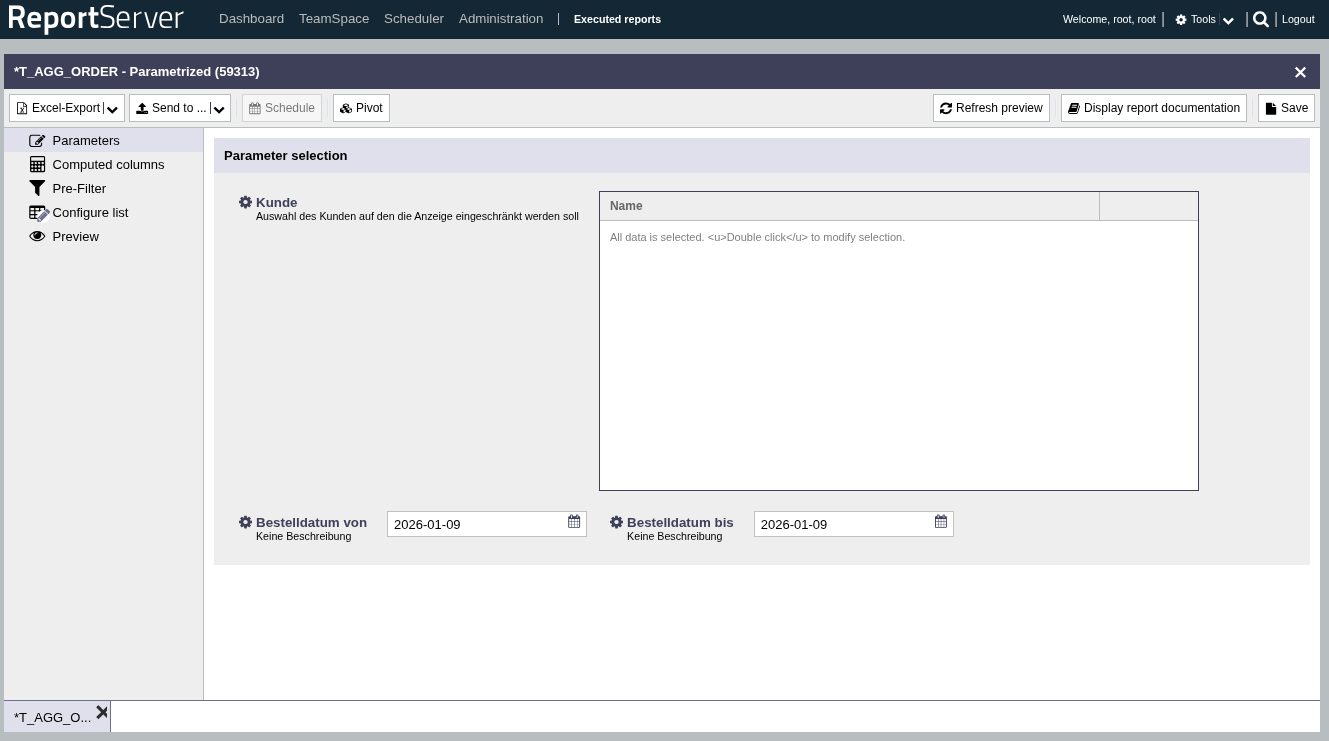Click the Pivot toolbar button
Viewport: 1329px width, 741px height.
361,108
